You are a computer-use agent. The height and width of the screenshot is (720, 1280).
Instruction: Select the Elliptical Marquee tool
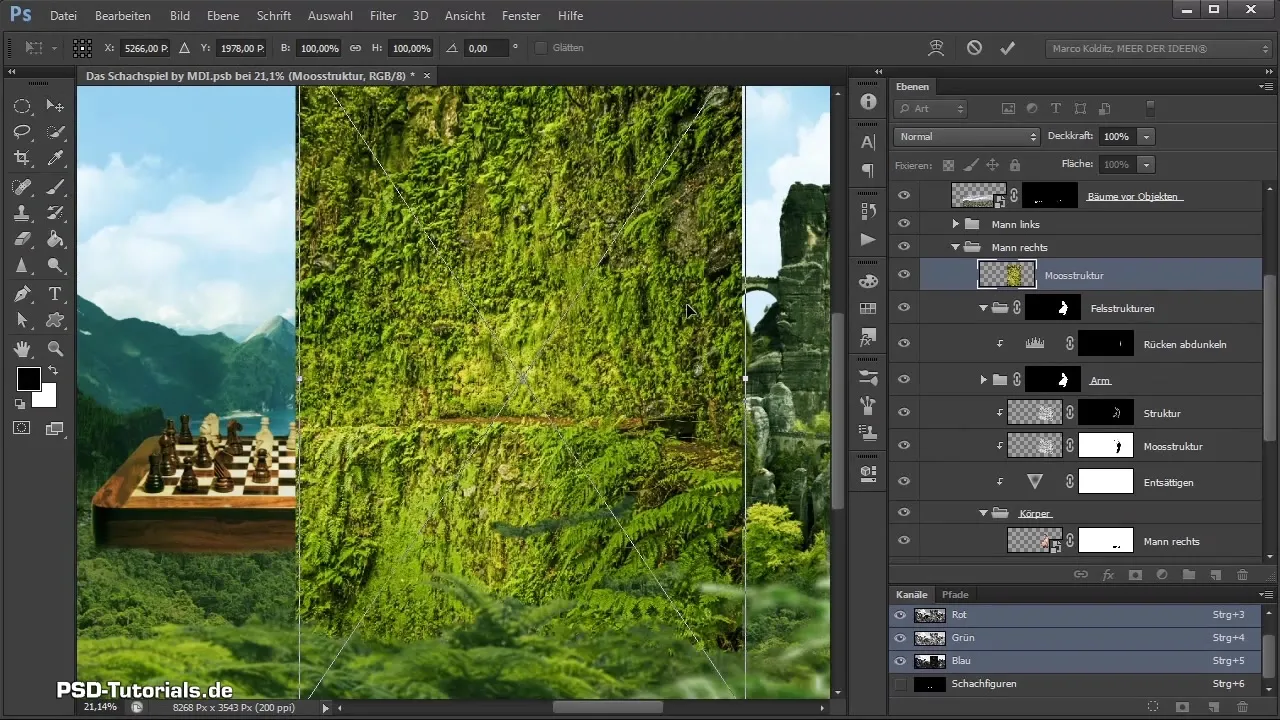pyautogui.click(x=22, y=106)
